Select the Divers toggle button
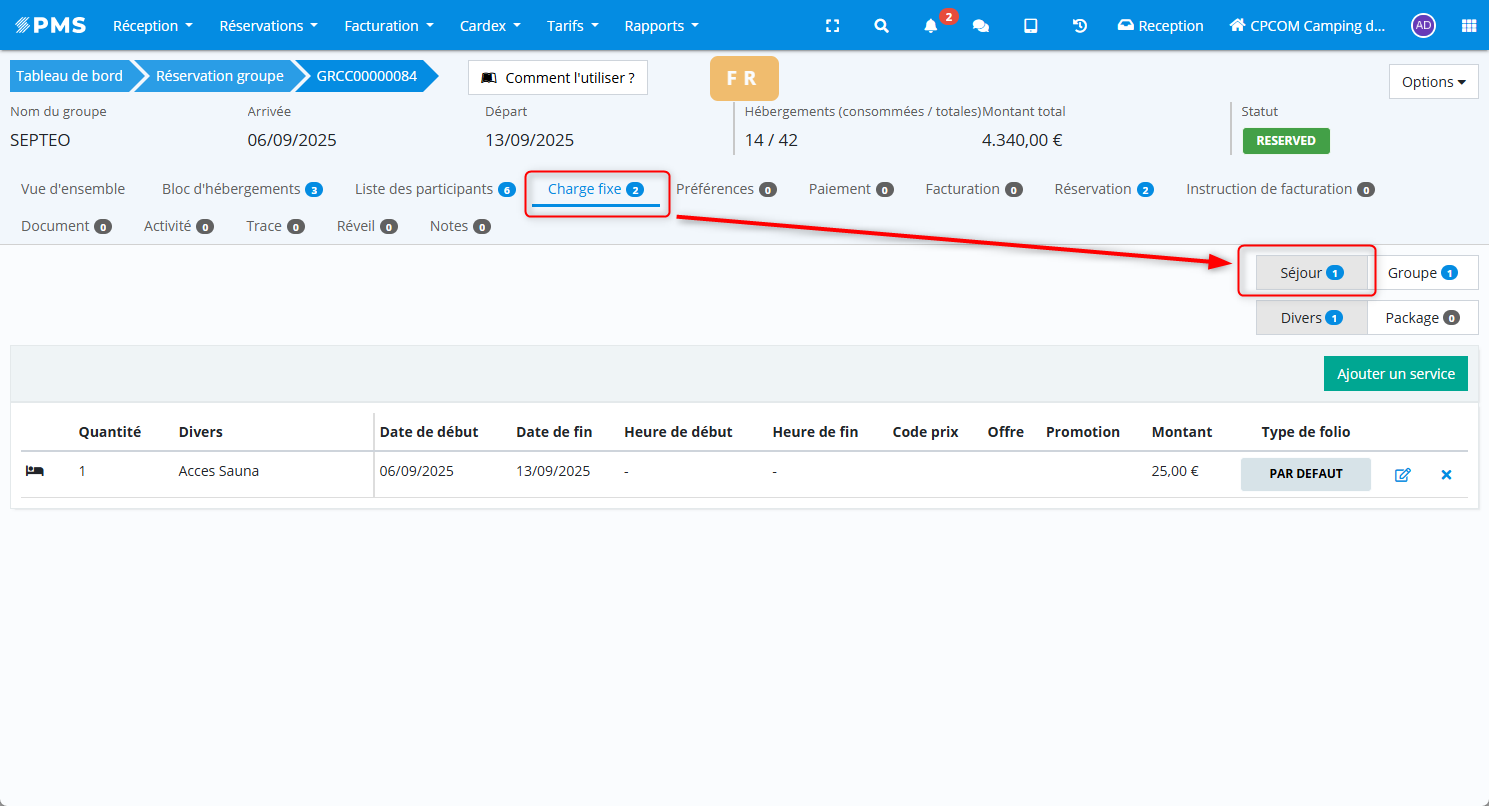The image size is (1489, 806). [1311, 318]
